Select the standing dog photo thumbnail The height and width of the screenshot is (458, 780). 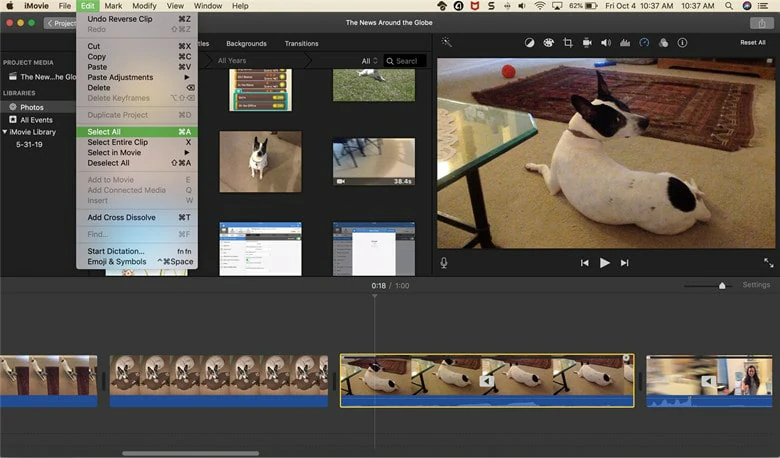260,162
